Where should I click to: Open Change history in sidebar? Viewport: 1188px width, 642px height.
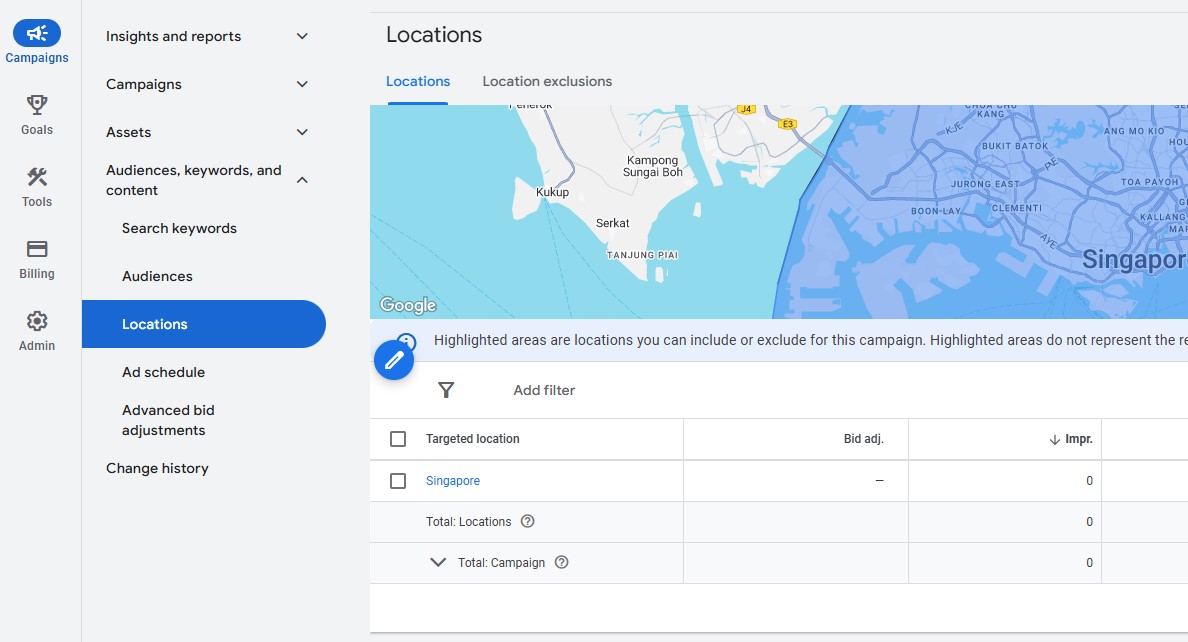(x=157, y=468)
